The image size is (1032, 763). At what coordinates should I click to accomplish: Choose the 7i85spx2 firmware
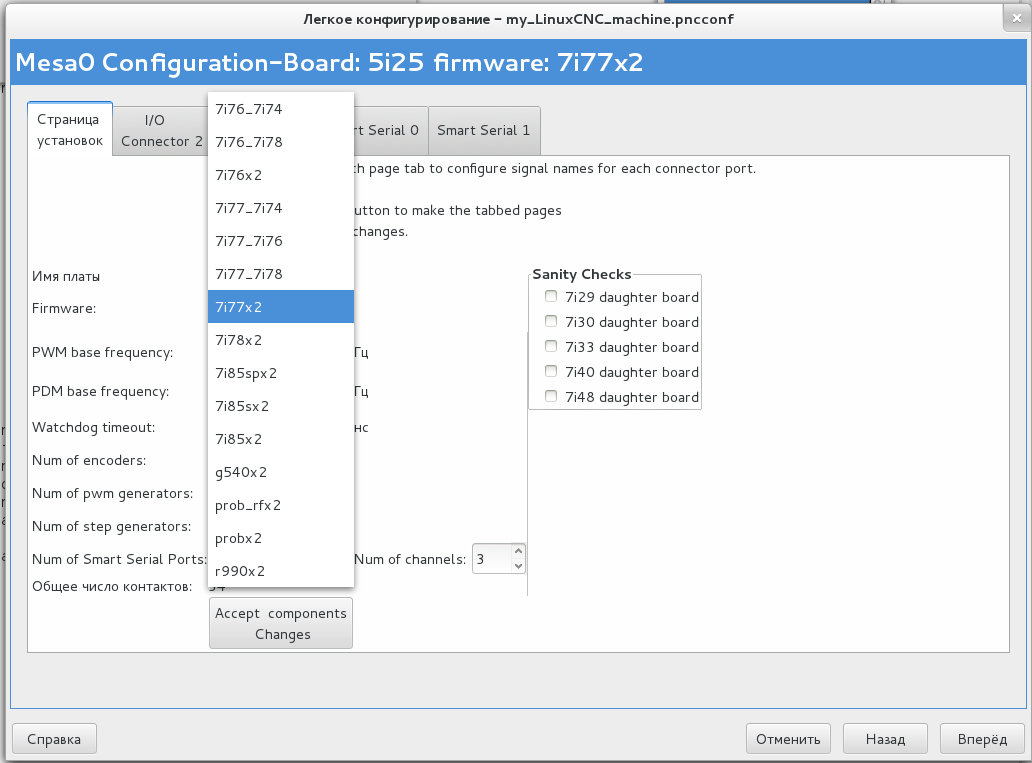click(281, 373)
